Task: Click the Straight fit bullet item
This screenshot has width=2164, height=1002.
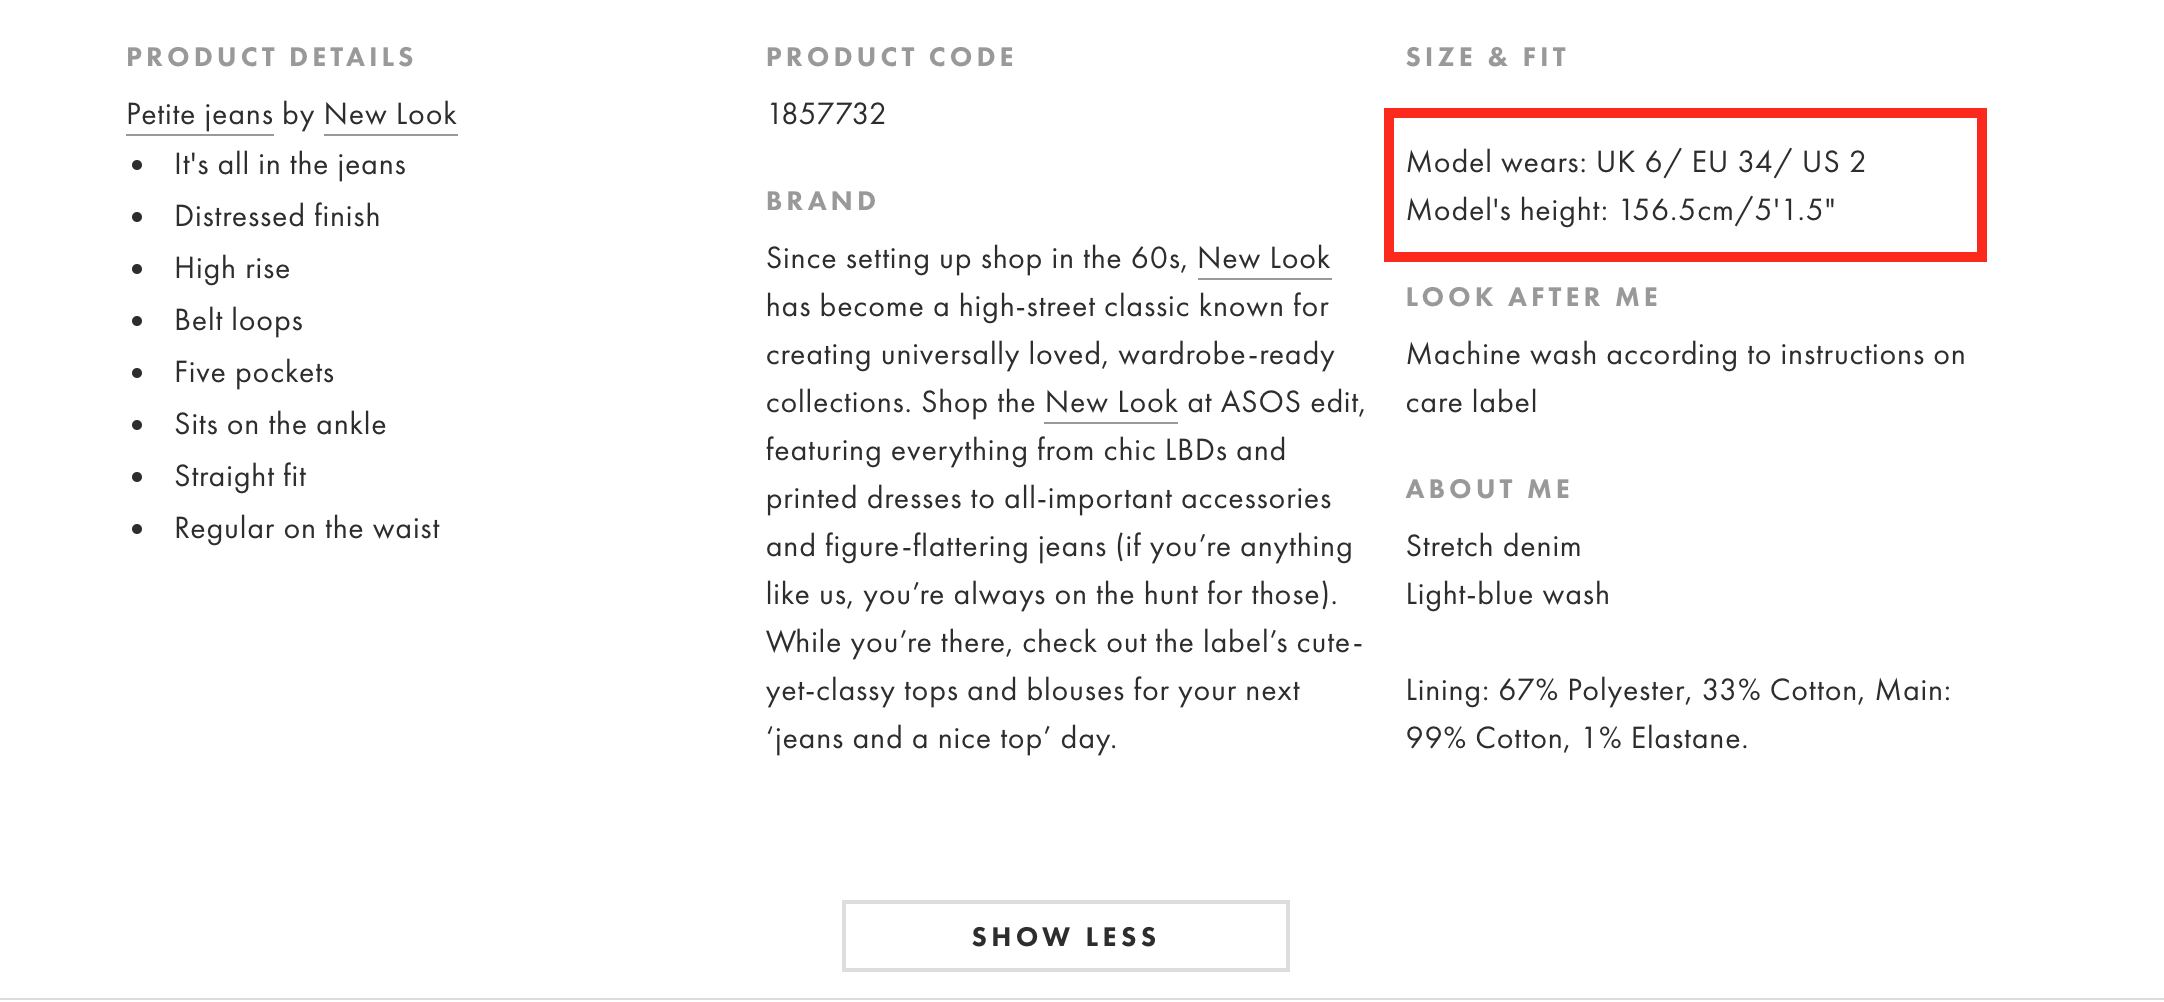Action: click(242, 476)
